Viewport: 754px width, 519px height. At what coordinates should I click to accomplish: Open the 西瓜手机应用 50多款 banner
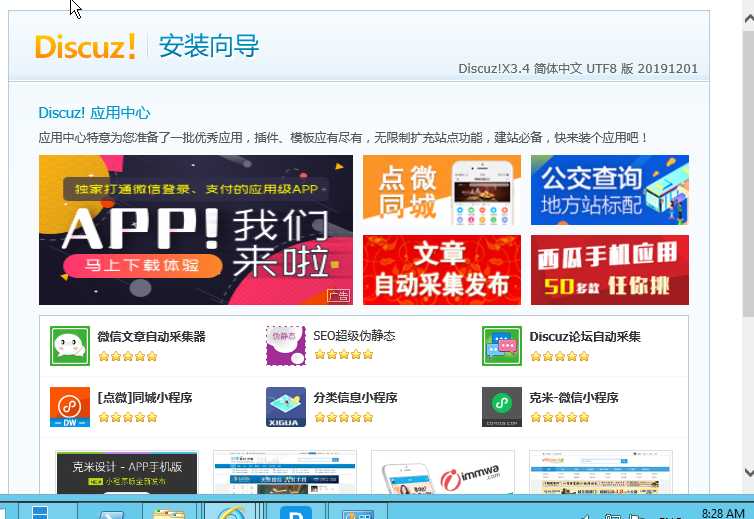(x=610, y=270)
